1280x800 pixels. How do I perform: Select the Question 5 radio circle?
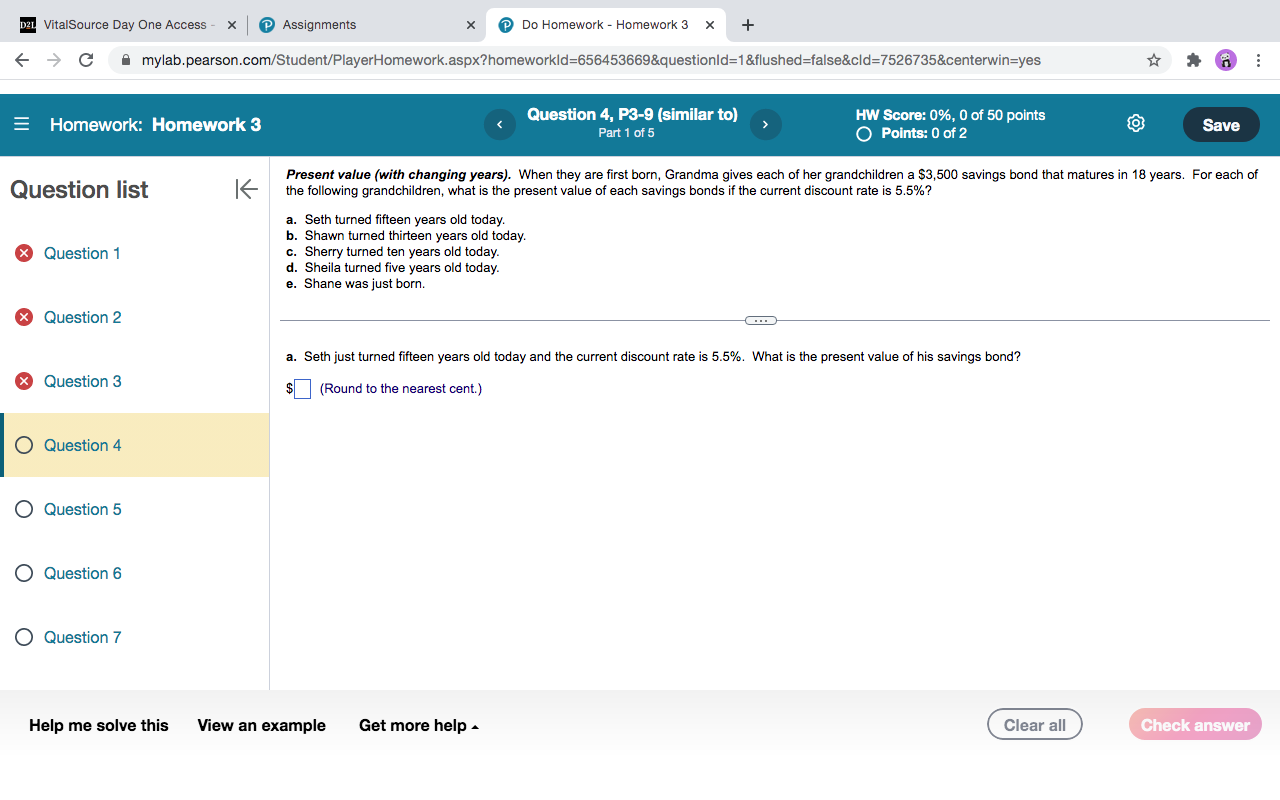[x=23, y=508]
